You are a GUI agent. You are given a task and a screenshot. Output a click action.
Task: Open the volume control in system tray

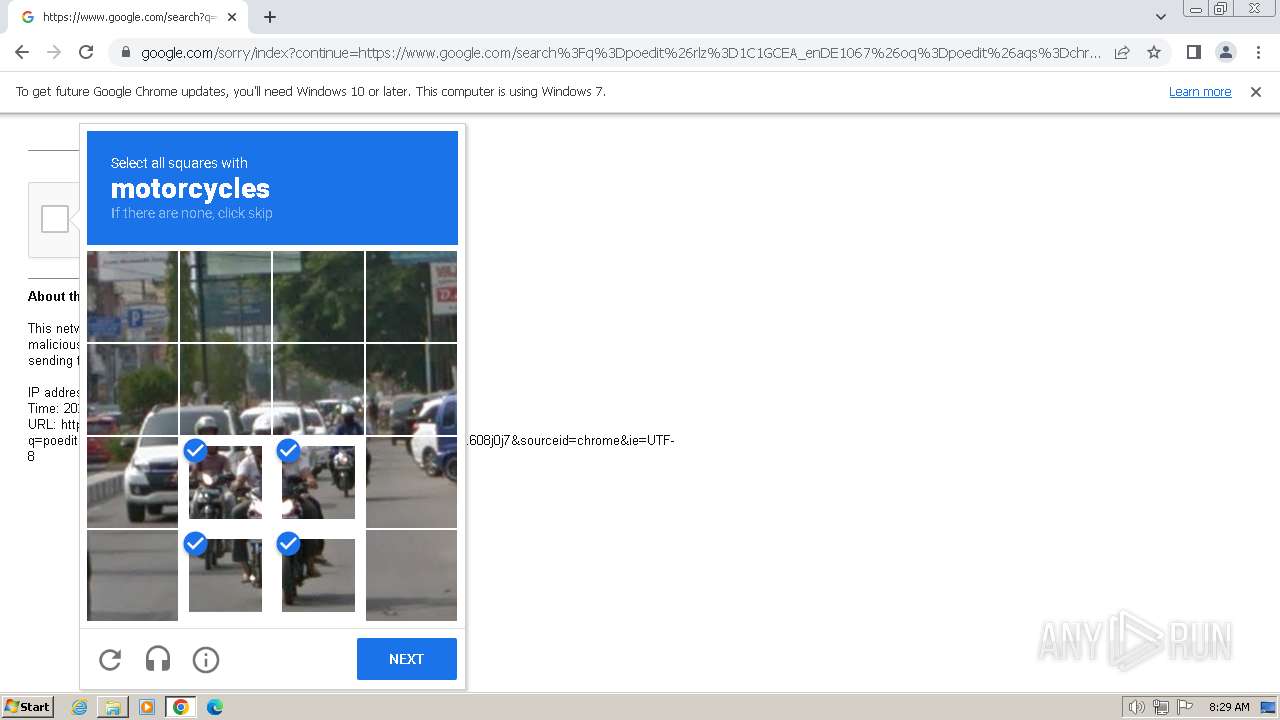(x=1137, y=707)
